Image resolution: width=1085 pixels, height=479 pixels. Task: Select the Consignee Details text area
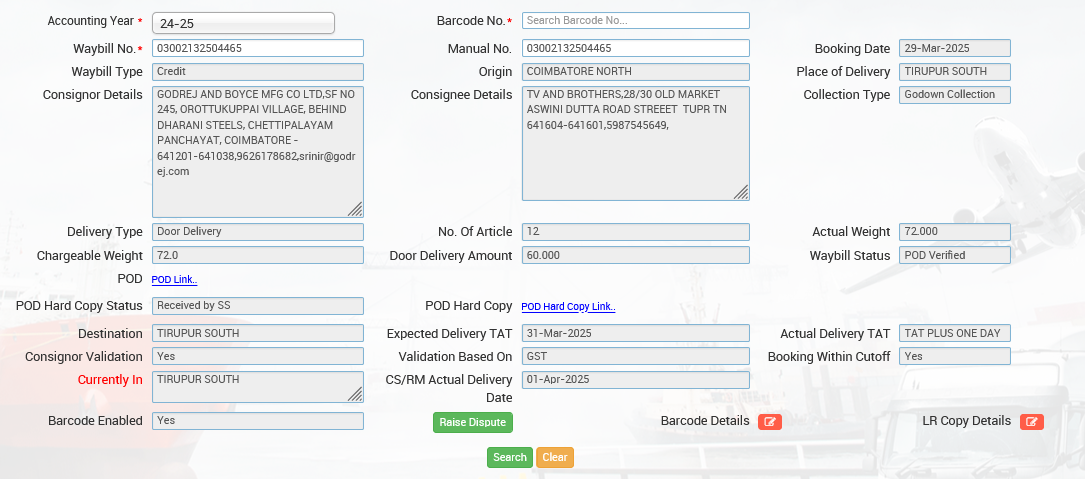[x=635, y=142]
